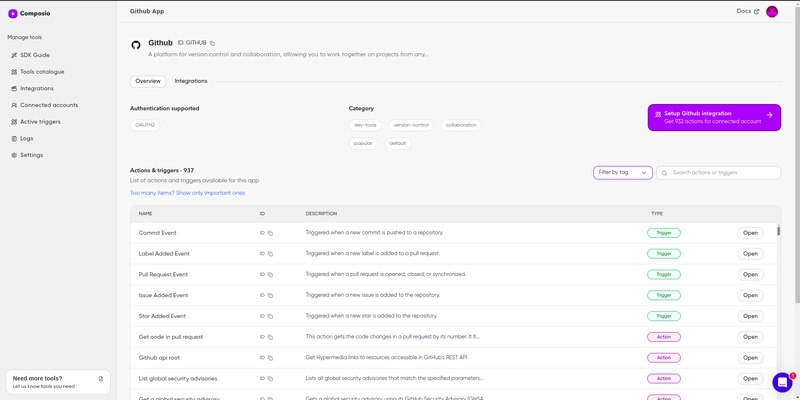The width and height of the screenshot is (800, 400).
Task: Open the Filter by tag dropdown
Action: coord(622,173)
